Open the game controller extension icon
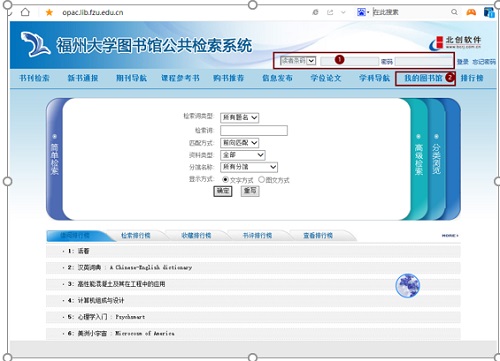The width and height of the screenshot is (500, 361). tap(471, 12)
